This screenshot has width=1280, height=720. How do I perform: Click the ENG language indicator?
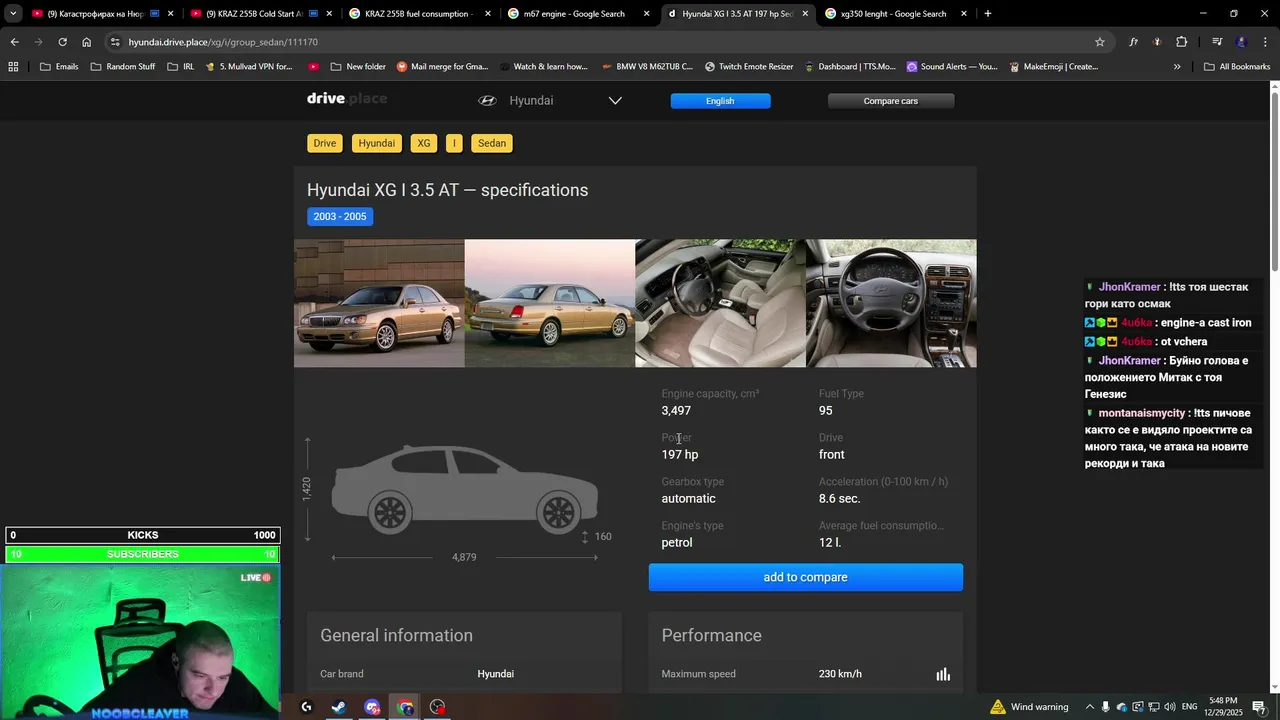point(1189,707)
